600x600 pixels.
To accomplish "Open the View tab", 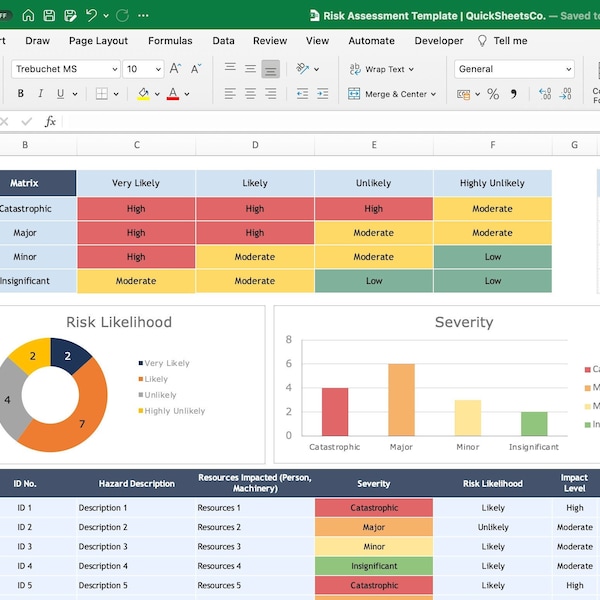I will pos(317,41).
